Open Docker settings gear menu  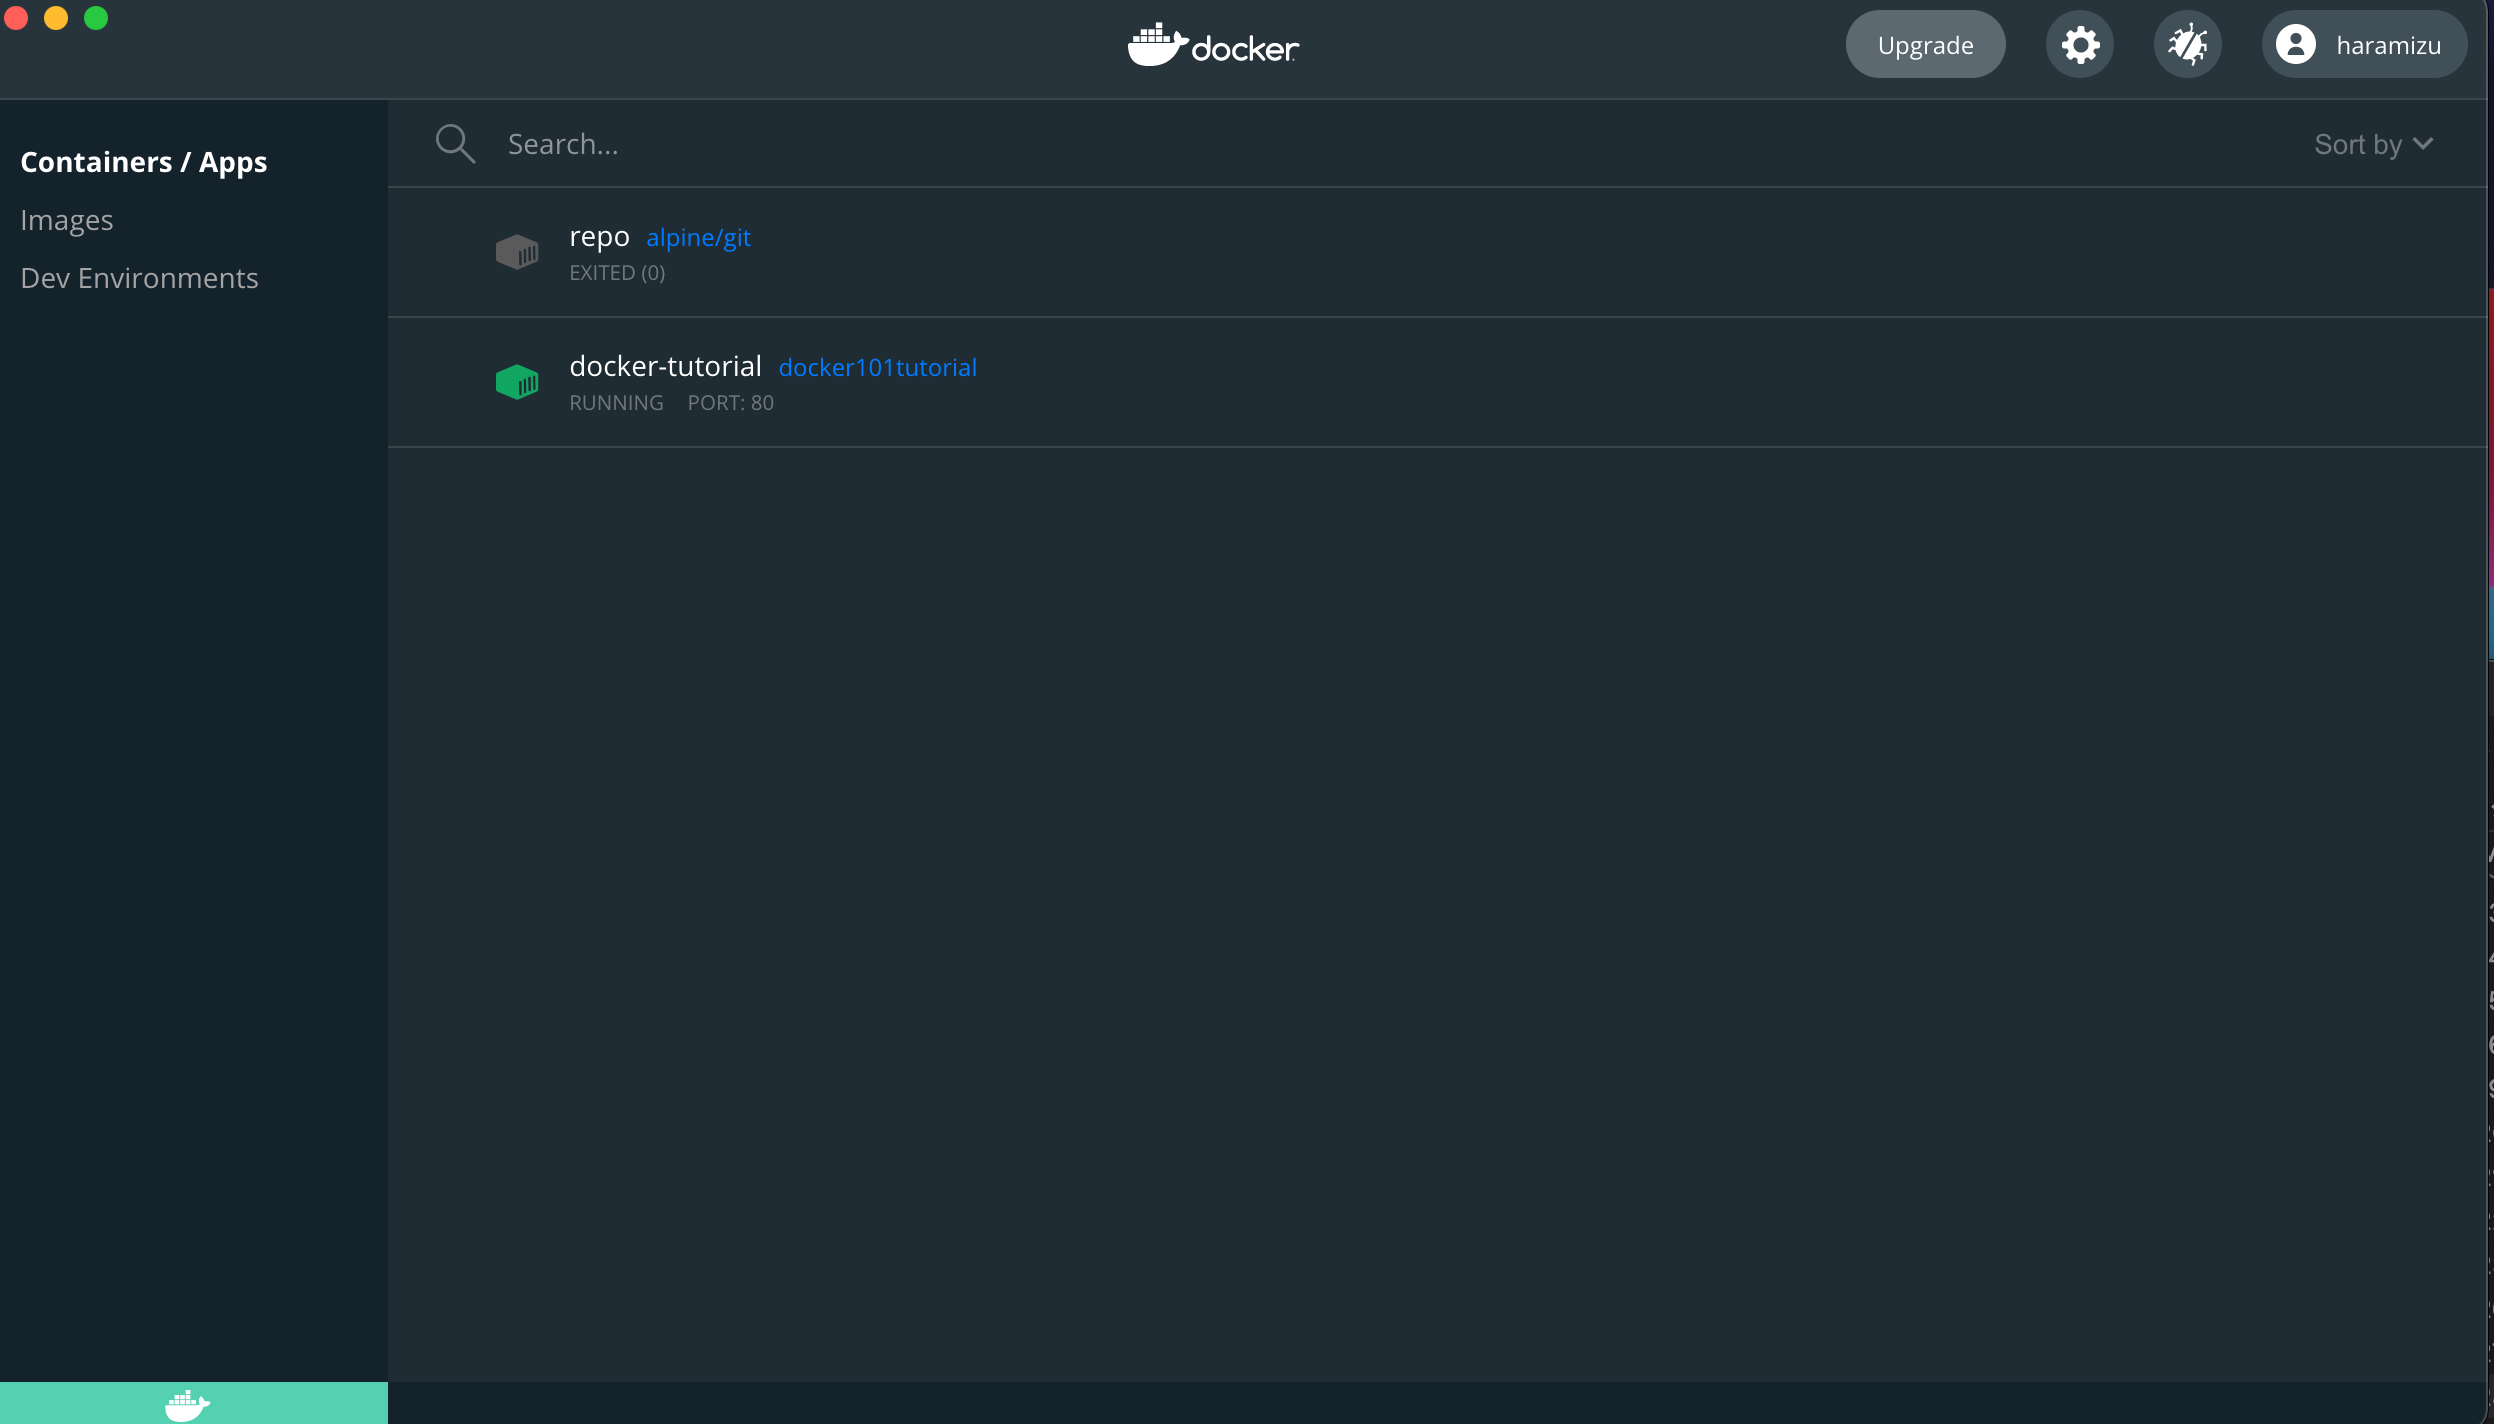[2083, 43]
